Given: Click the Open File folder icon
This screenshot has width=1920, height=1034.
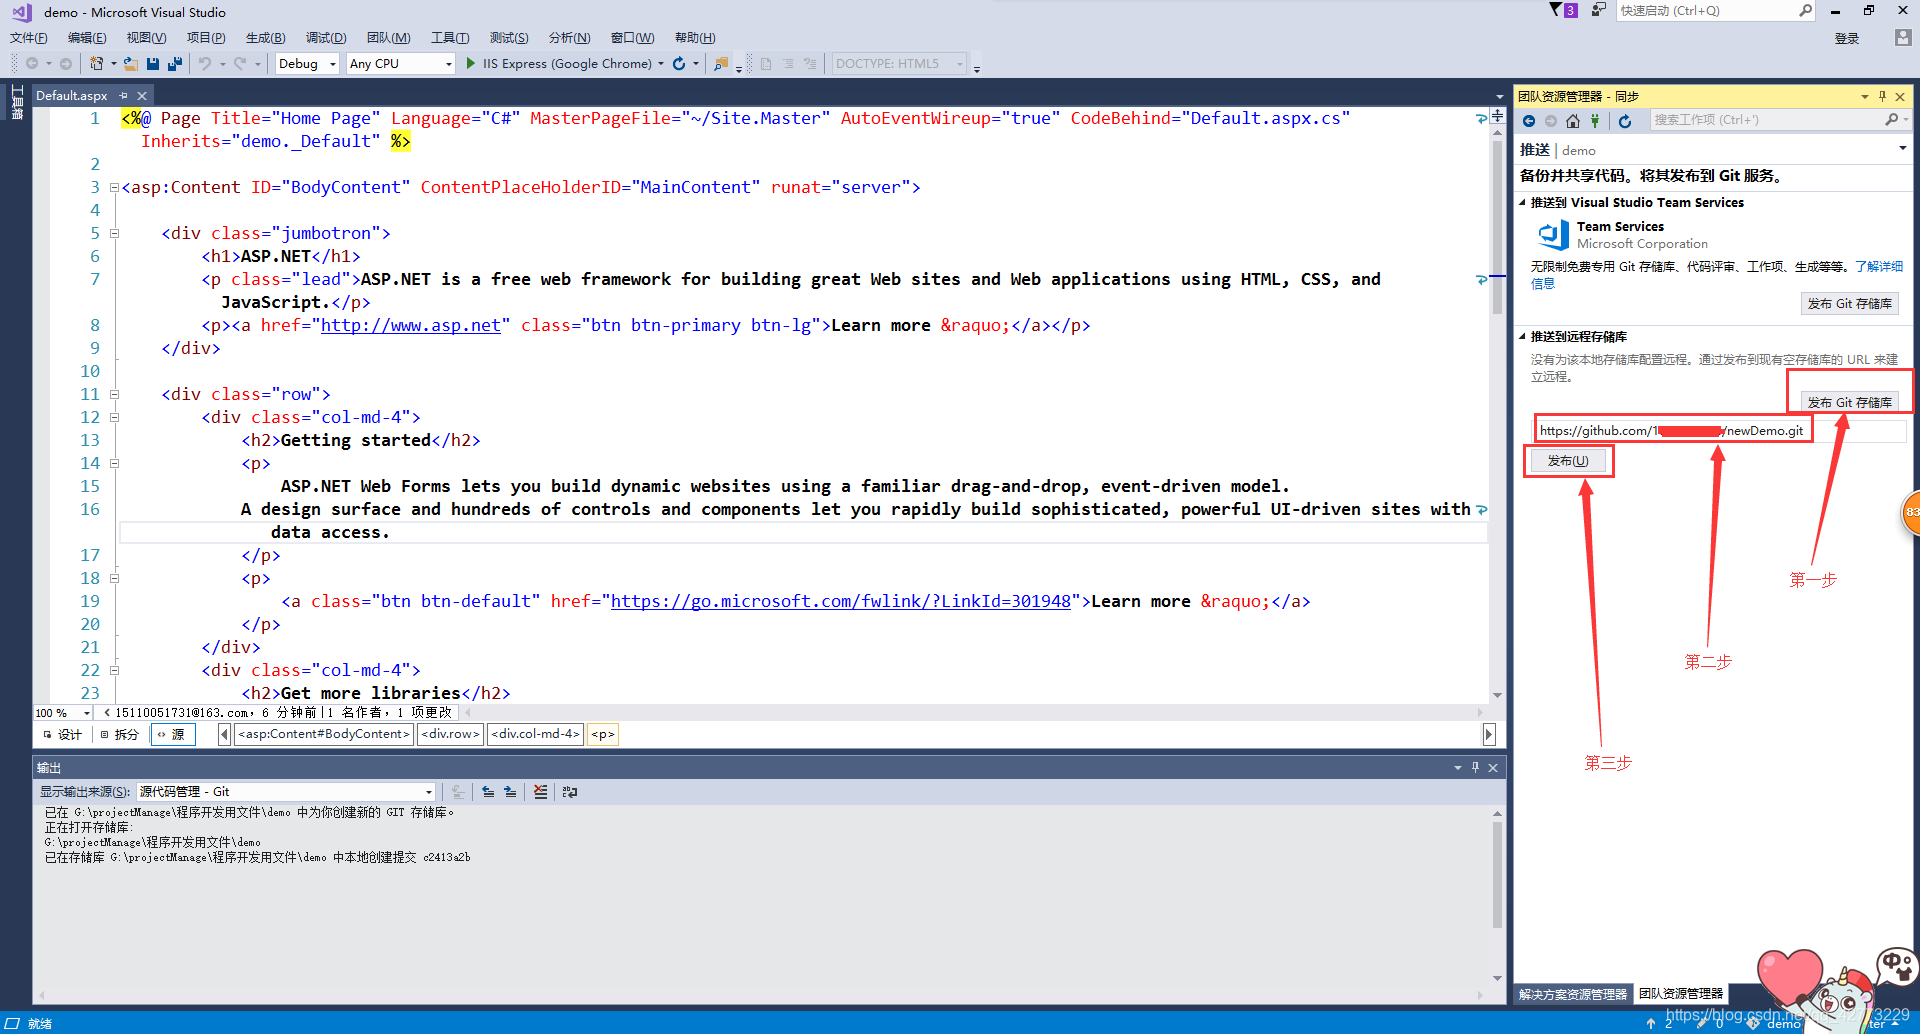Looking at the screenshot, I should pyautogui.click(x=130, y=63).
